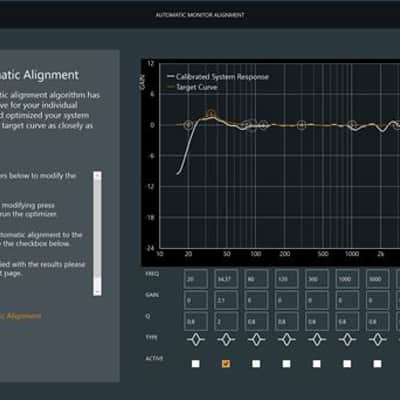Select the FREQ field showing 20
Image resolution: width=400 pixels, height=400 pixels.
point(196,279)
